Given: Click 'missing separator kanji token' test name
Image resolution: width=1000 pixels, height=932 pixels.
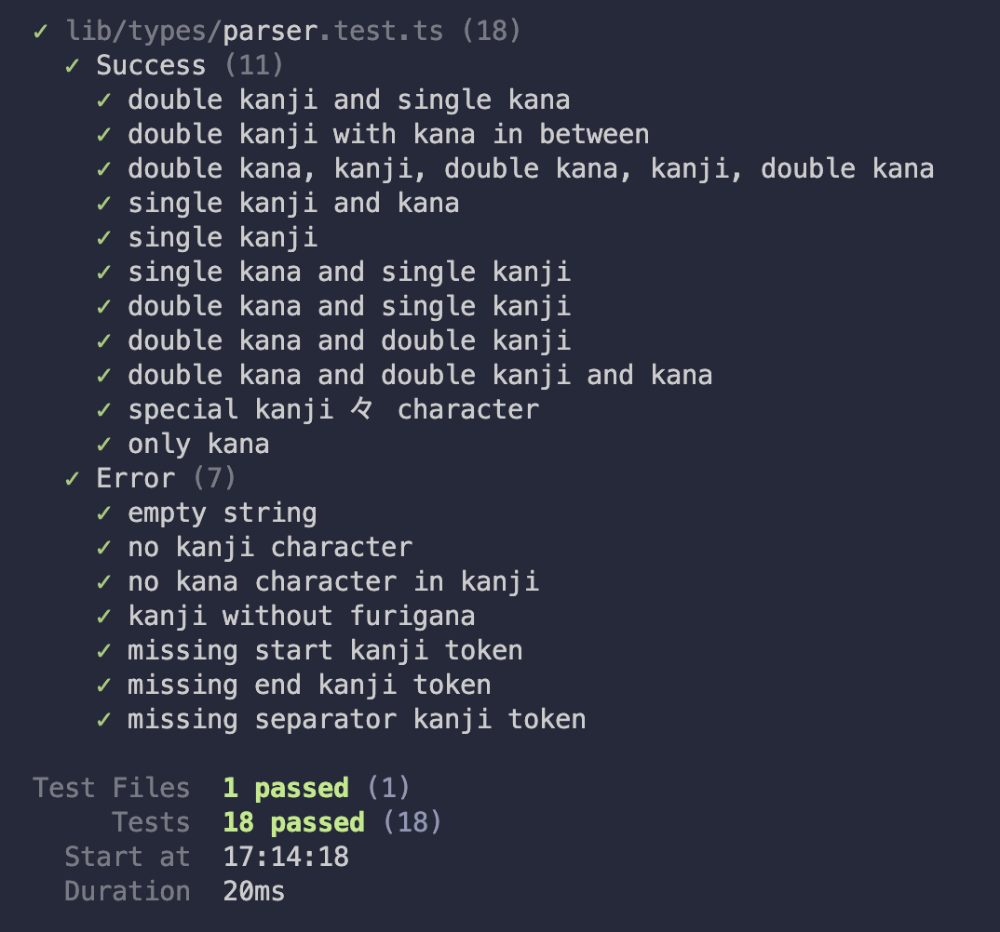Looking at the screenshot, I should (356, 719).
